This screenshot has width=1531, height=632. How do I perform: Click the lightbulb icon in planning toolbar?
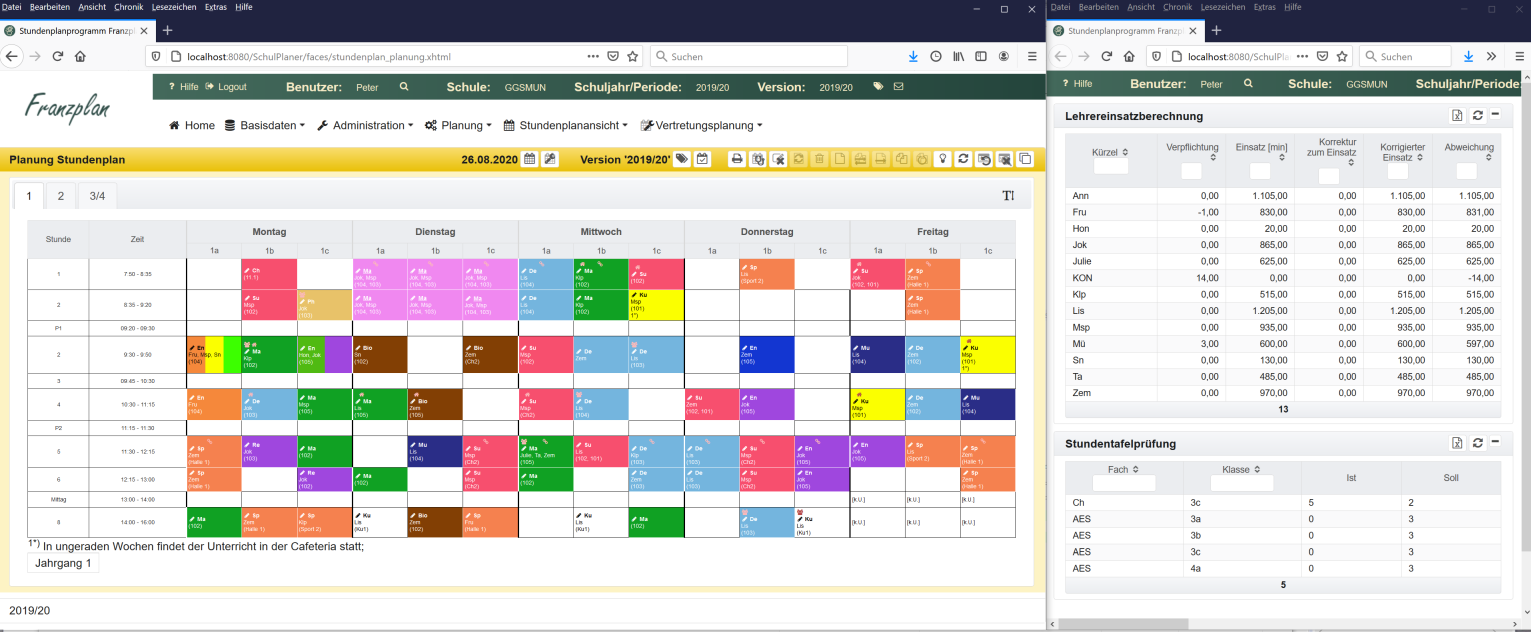[x=941, y=159]
